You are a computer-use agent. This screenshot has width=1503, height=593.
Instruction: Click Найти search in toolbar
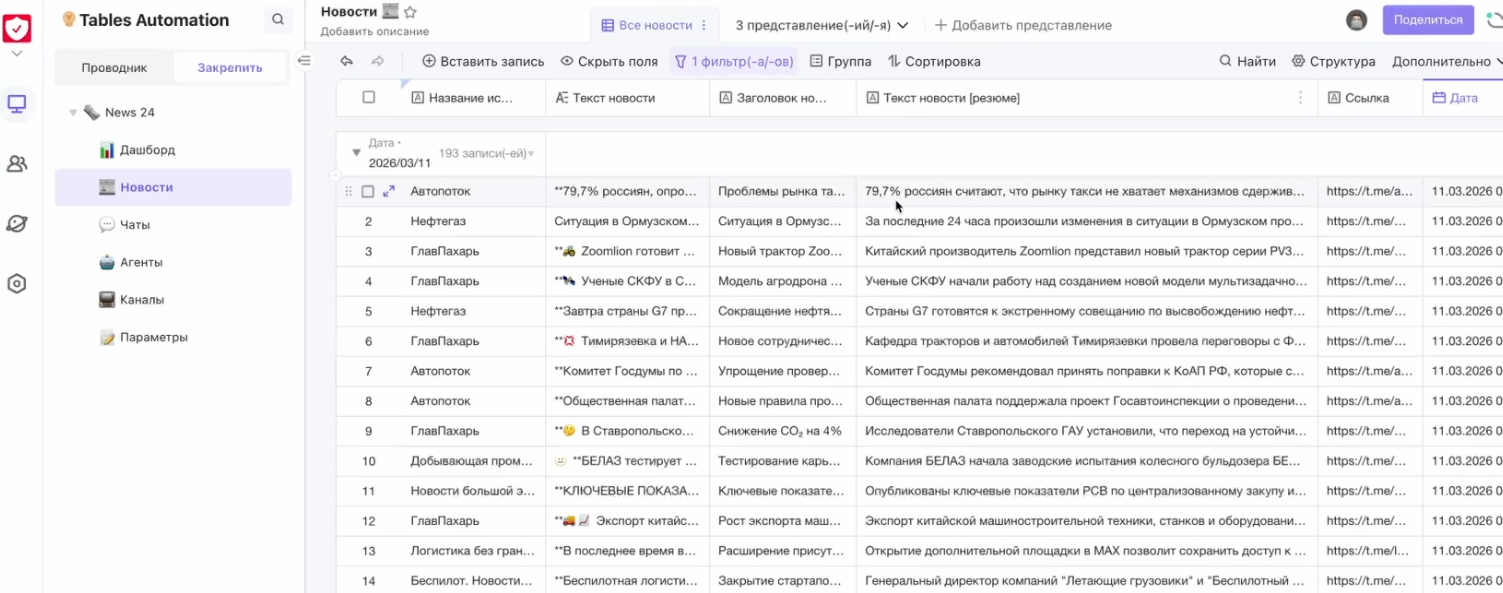point(1247,61)
